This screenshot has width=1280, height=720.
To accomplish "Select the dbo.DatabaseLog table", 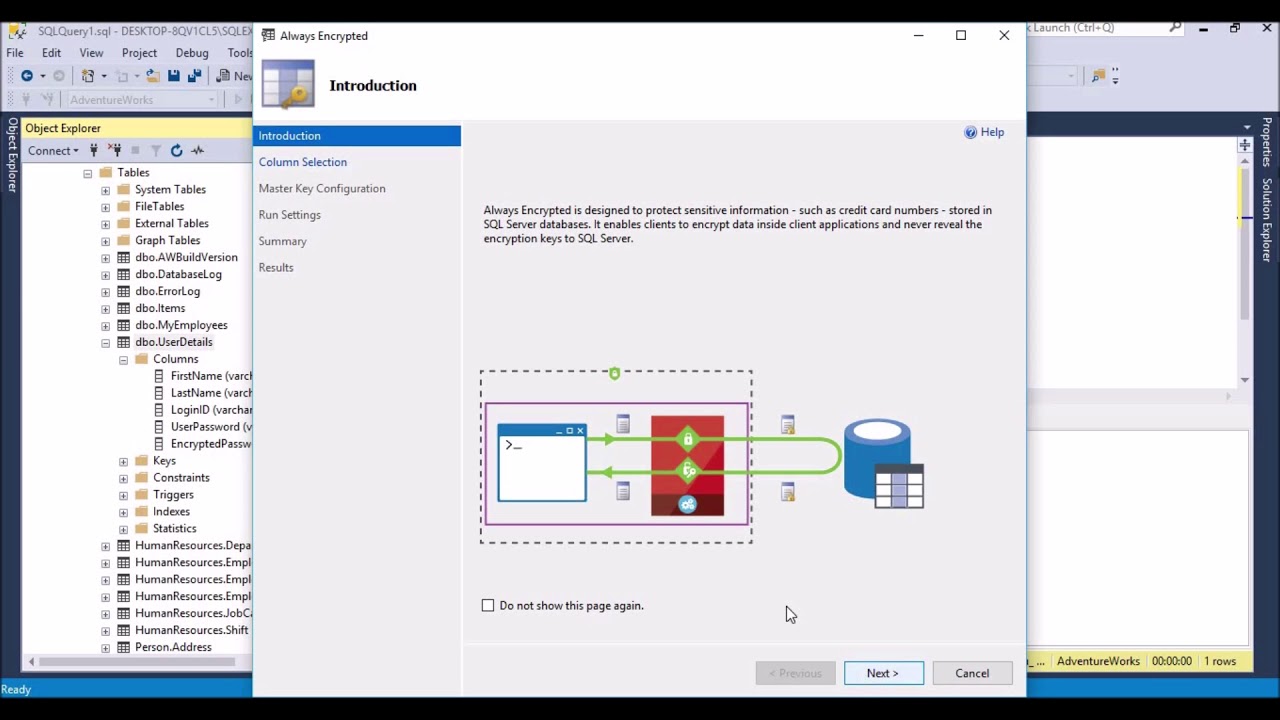I will point(178,274).
